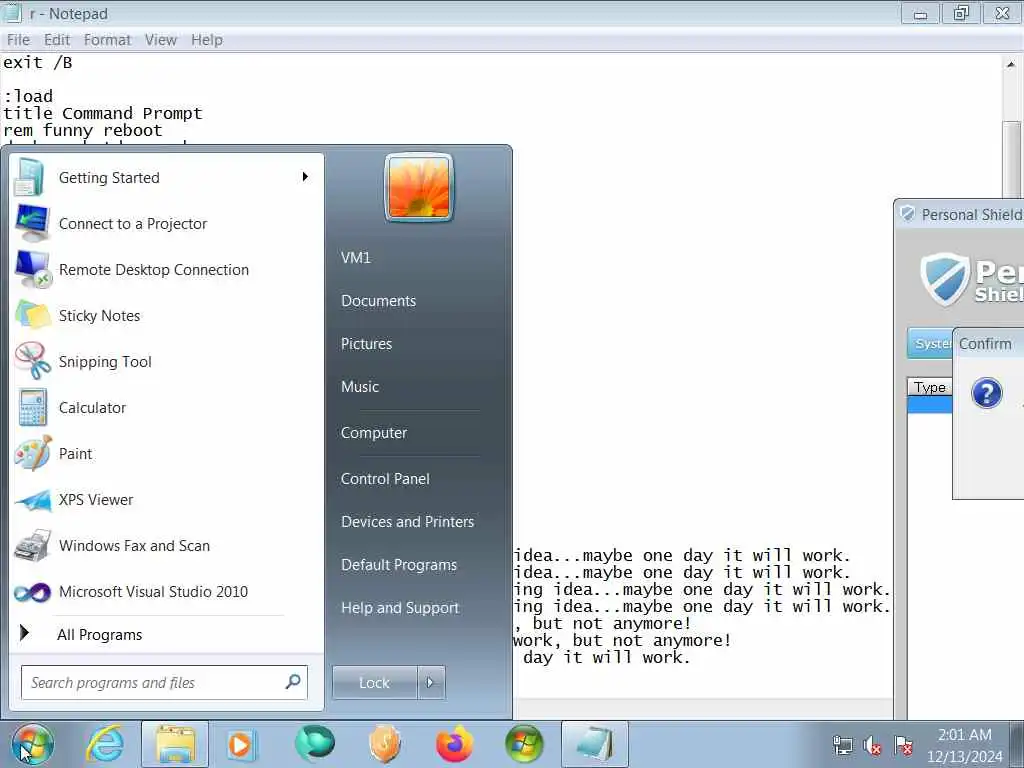Click the 'title Command Prompt' line in Notepad
The width and height of the screenshot is (1024, 768).
click(x=103, y=114)
